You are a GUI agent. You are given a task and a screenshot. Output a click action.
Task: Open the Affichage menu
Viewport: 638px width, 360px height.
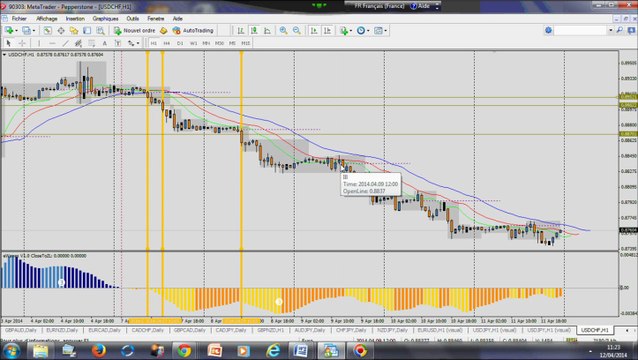click(x=47, y=19)
